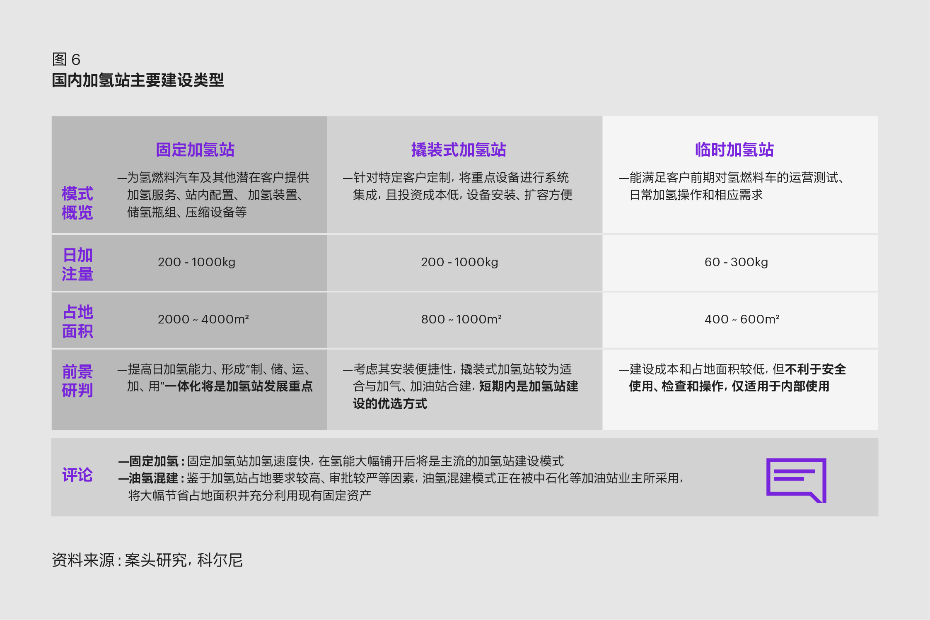930x620 pixels.
Task: Click the 临时加氢站 outlook description text
Action: pos(736,377)
